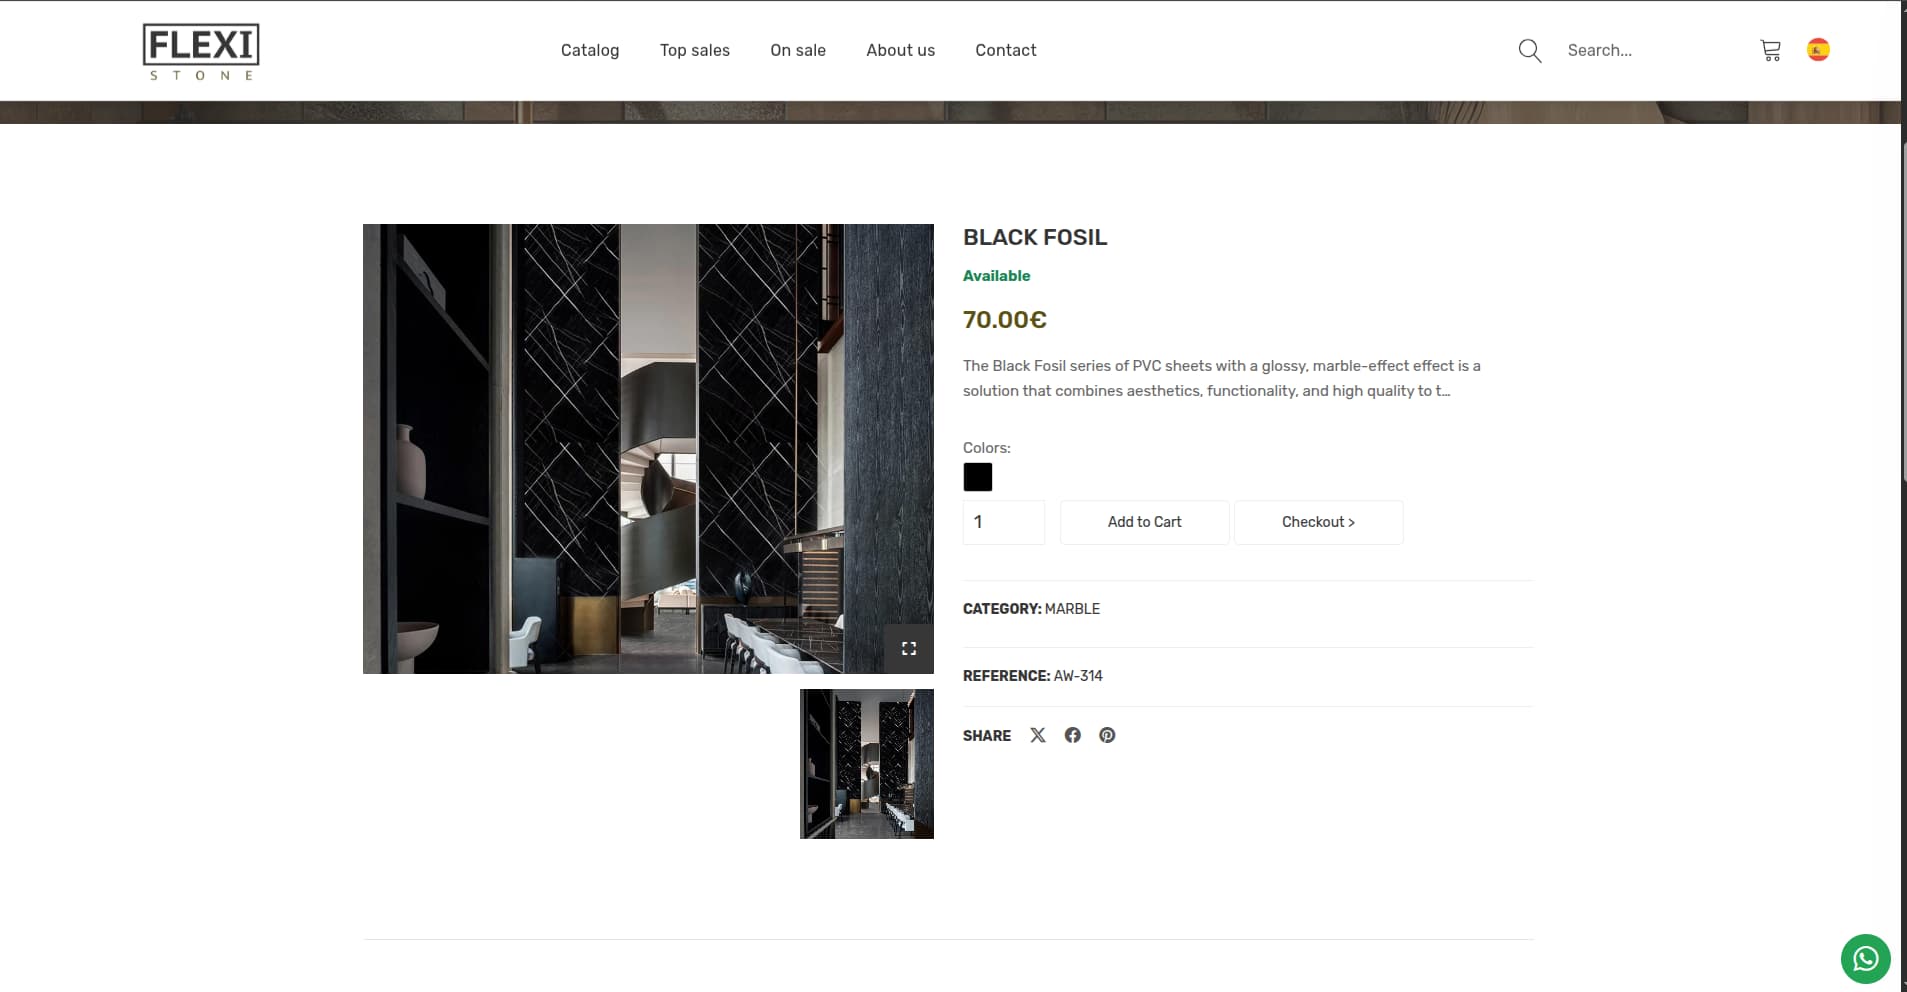Open the Contact page
The width and height of the screenshot is (1907, 992).
tap(1006, 50)
